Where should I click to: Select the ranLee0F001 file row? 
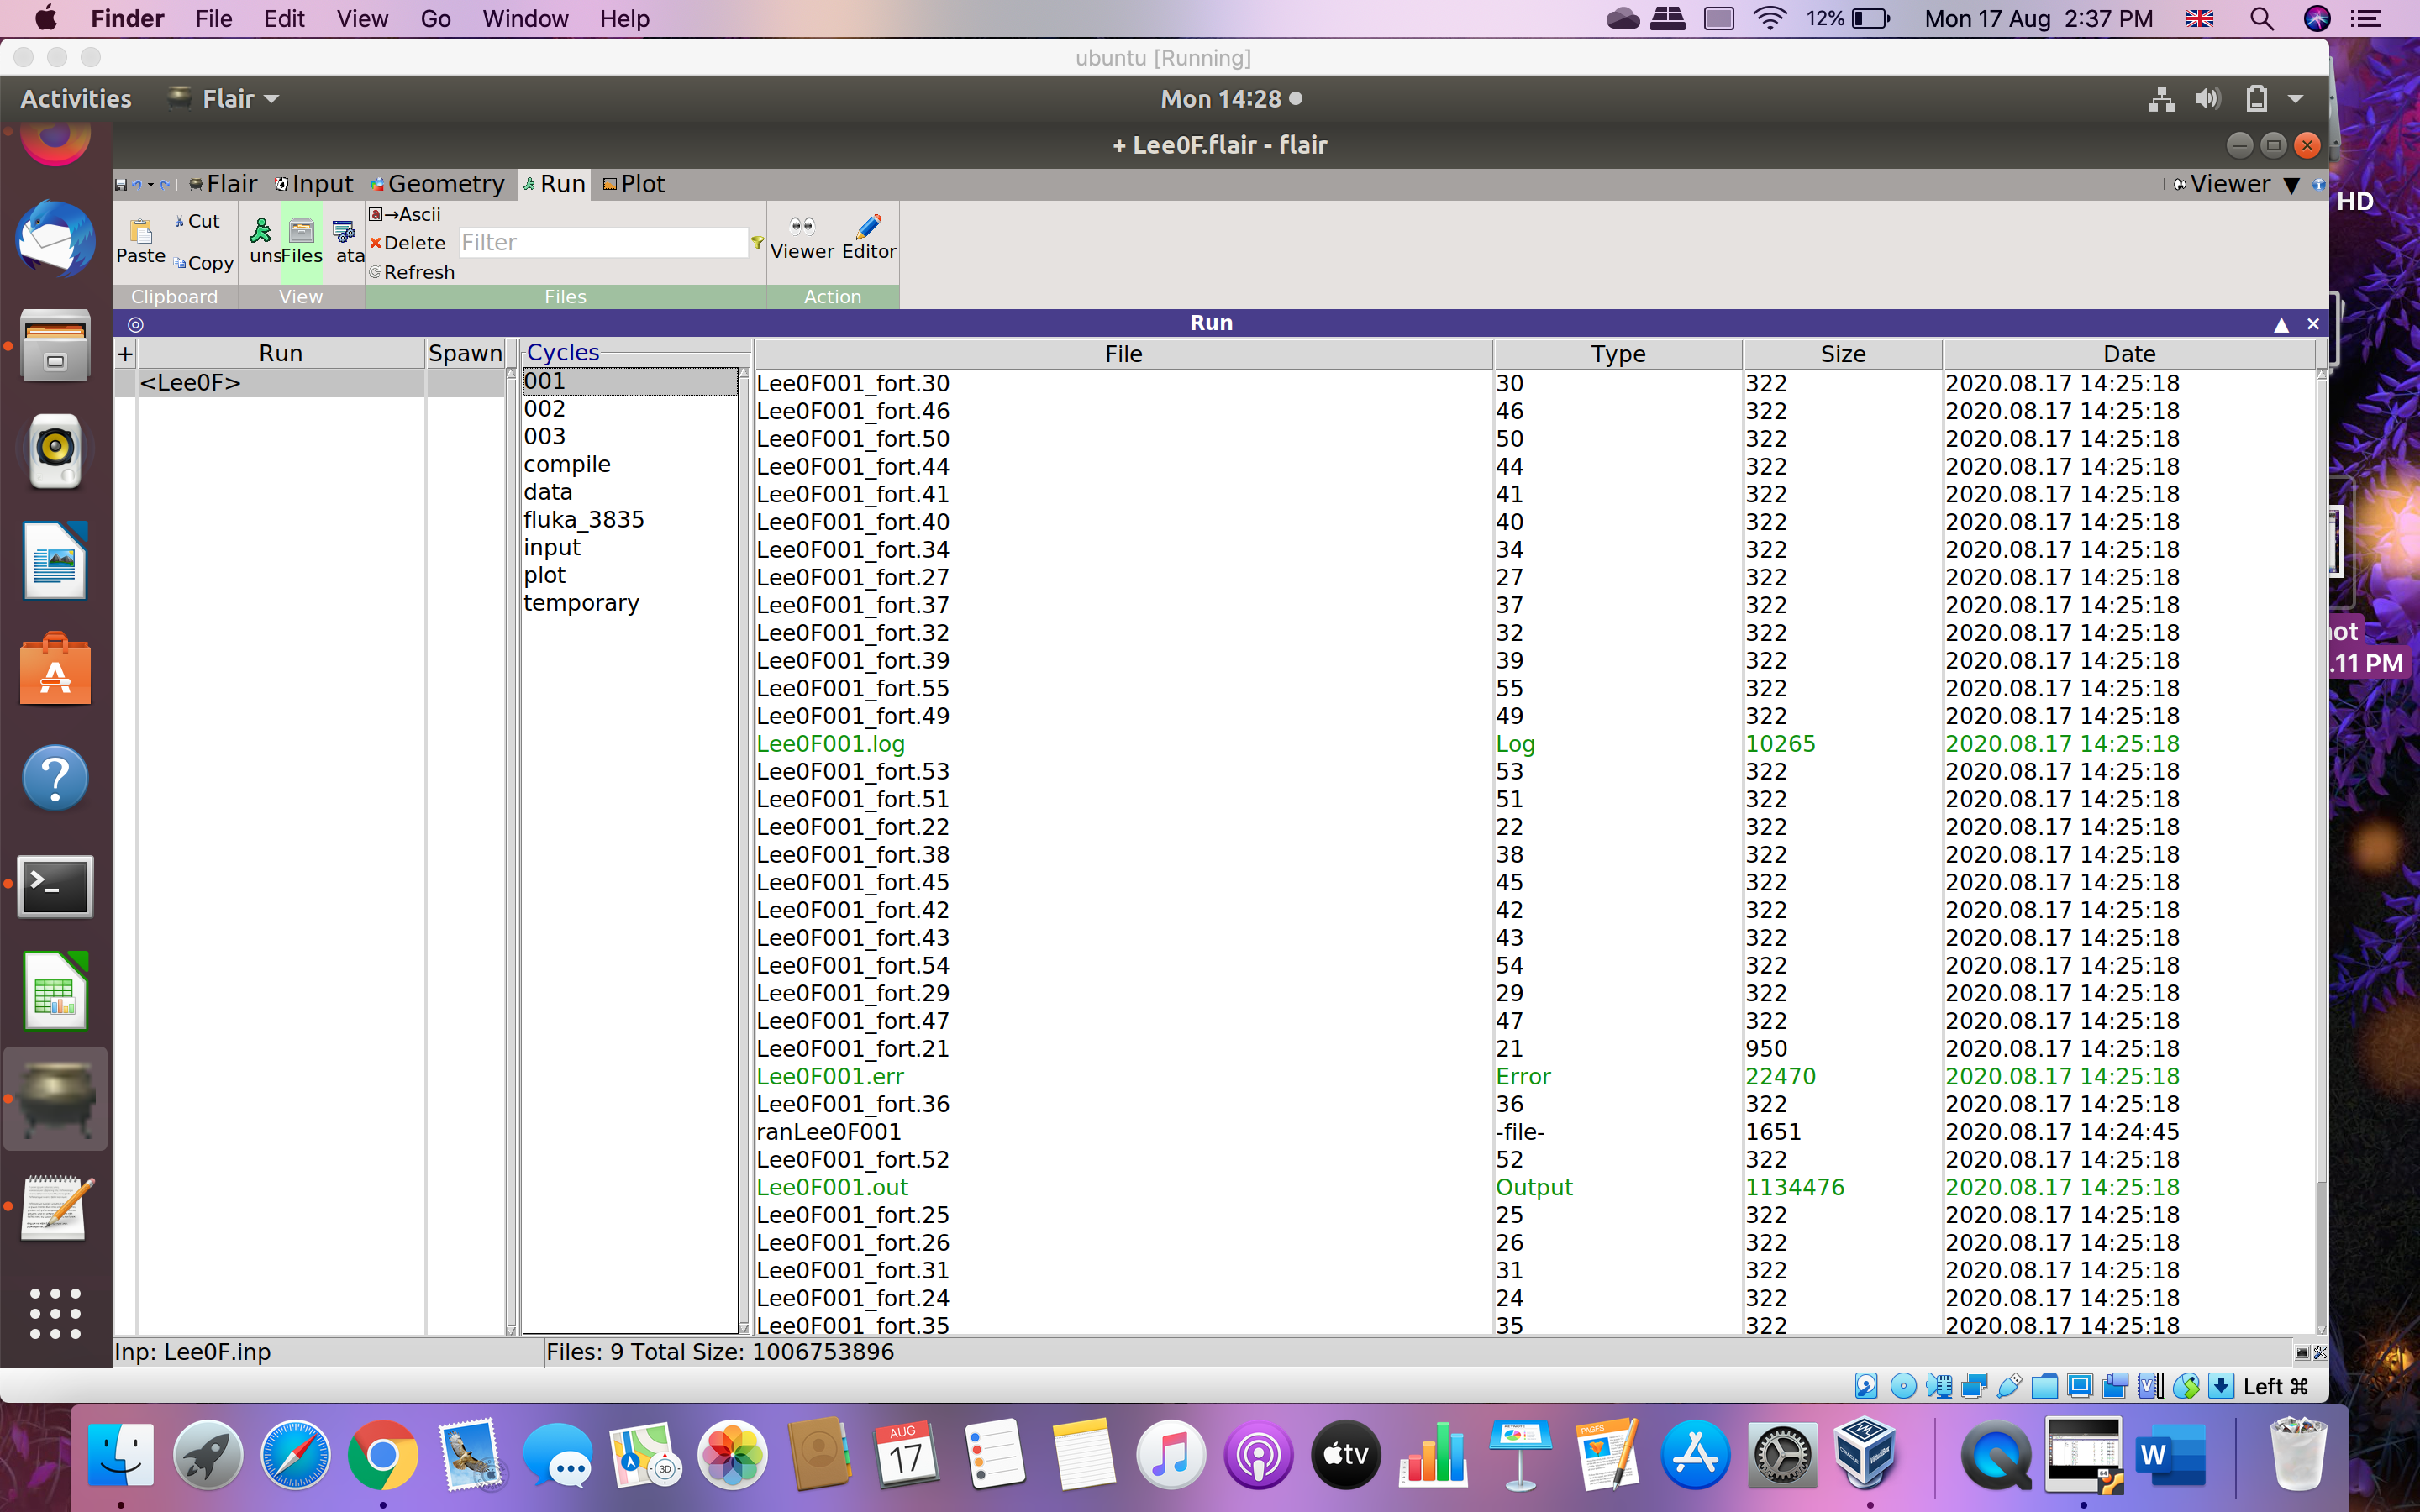pyautogui.click(x=1535, y=1132)
